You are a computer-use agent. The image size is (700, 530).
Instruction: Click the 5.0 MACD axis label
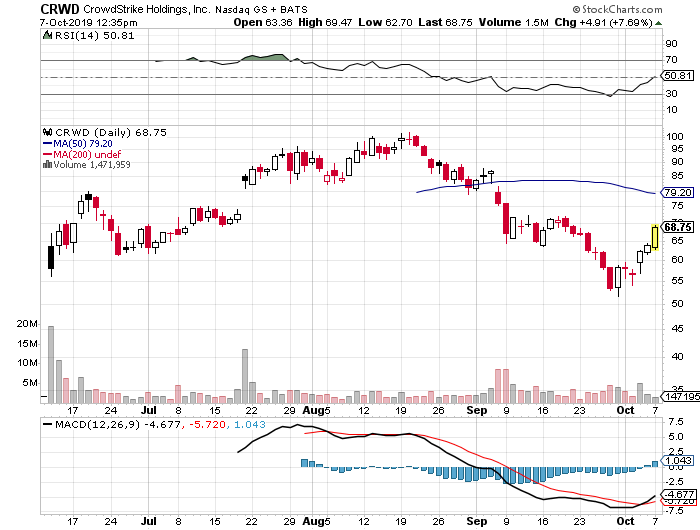[x=676, y=437]
